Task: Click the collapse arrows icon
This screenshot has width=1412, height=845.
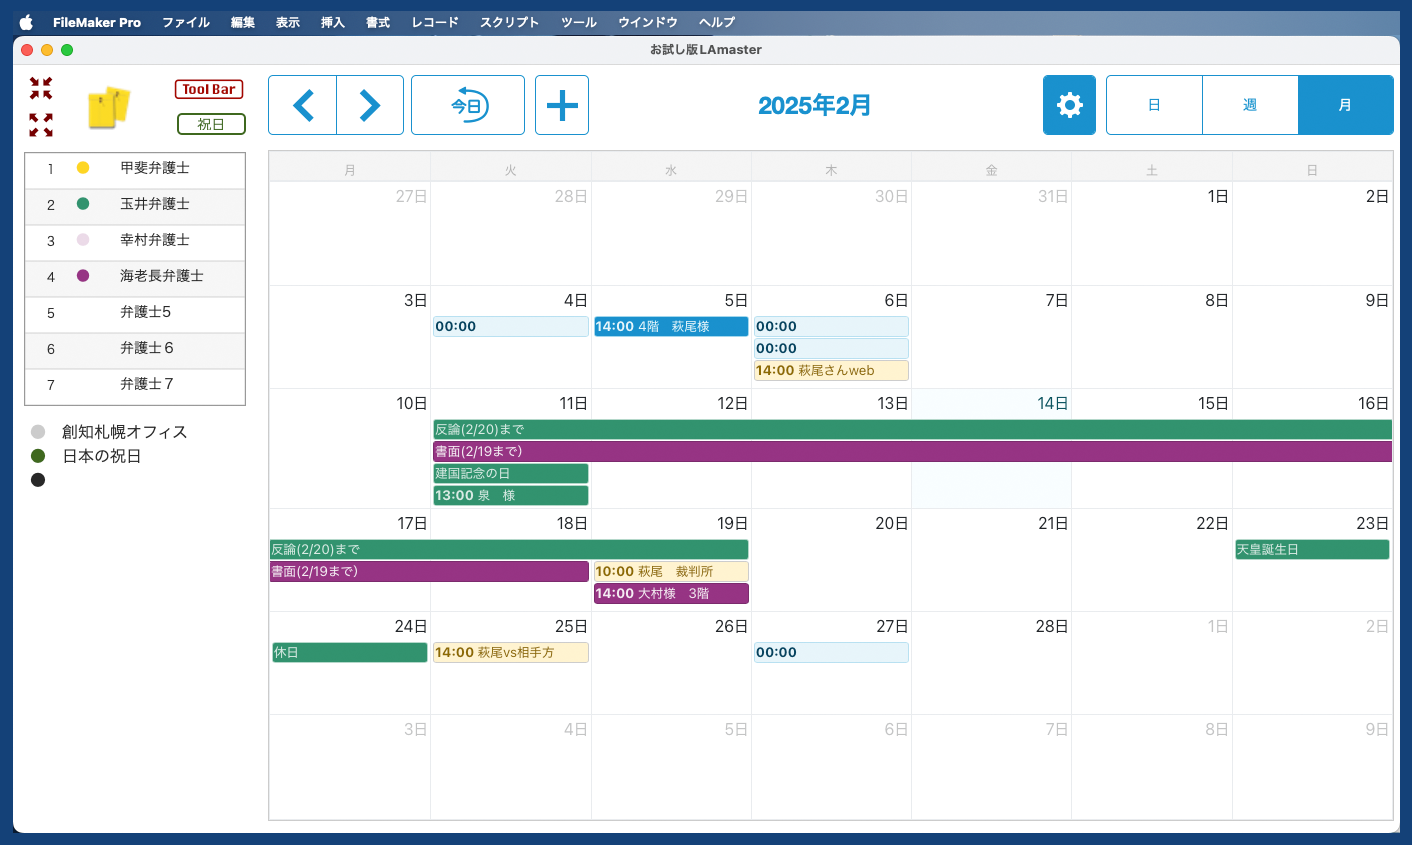Action: click(x=41, y=89)
